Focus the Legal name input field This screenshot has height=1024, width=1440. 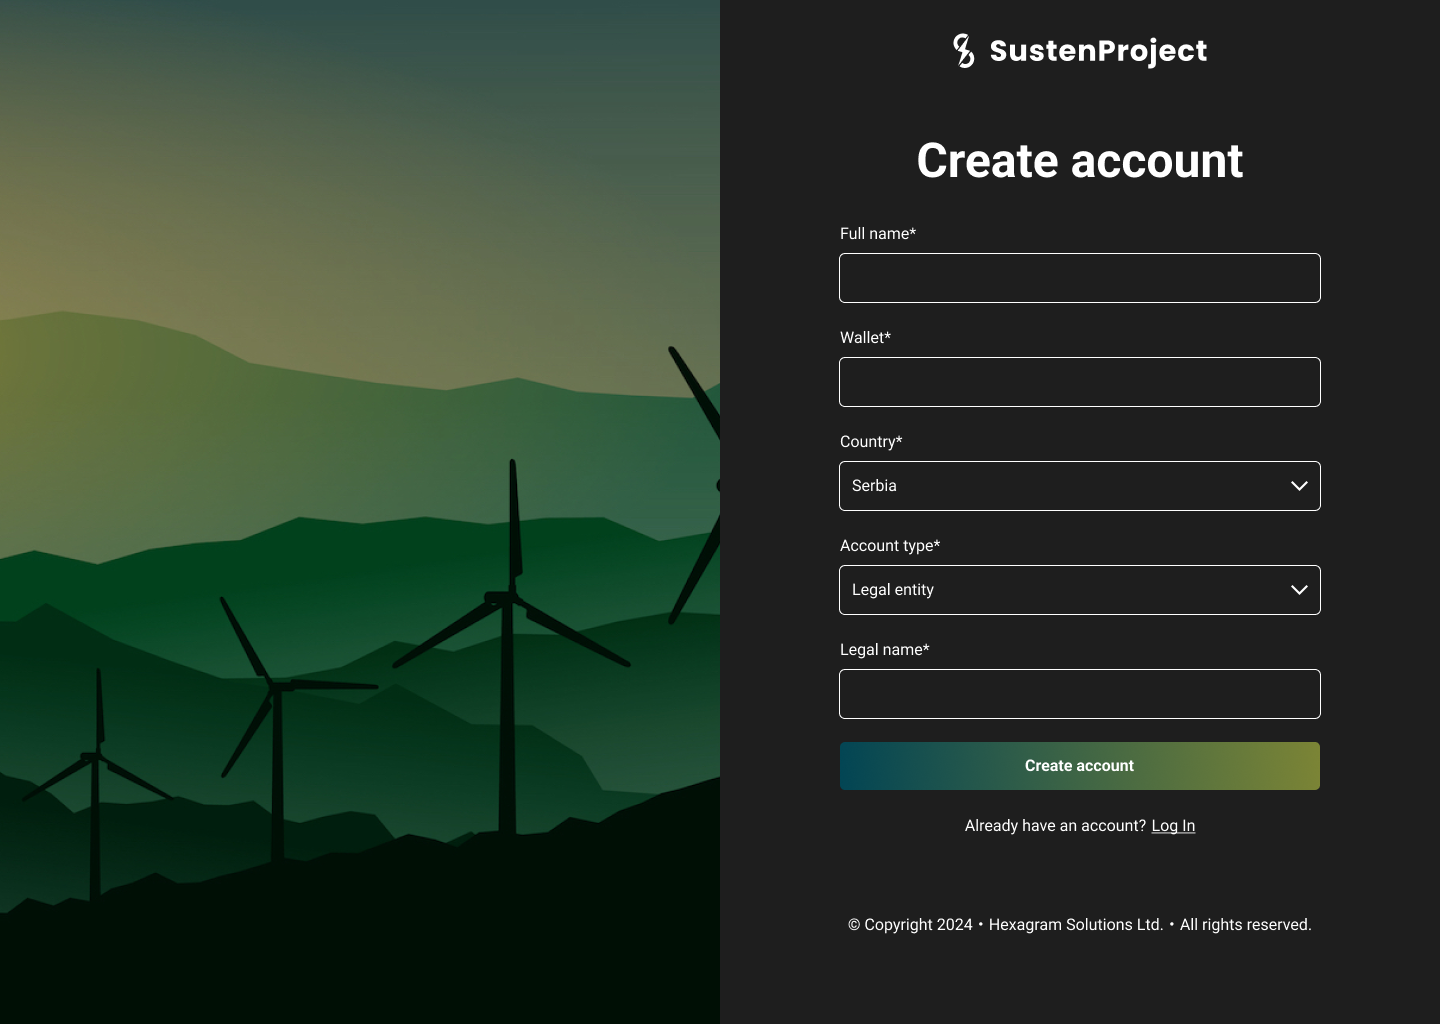(1079, 694)
